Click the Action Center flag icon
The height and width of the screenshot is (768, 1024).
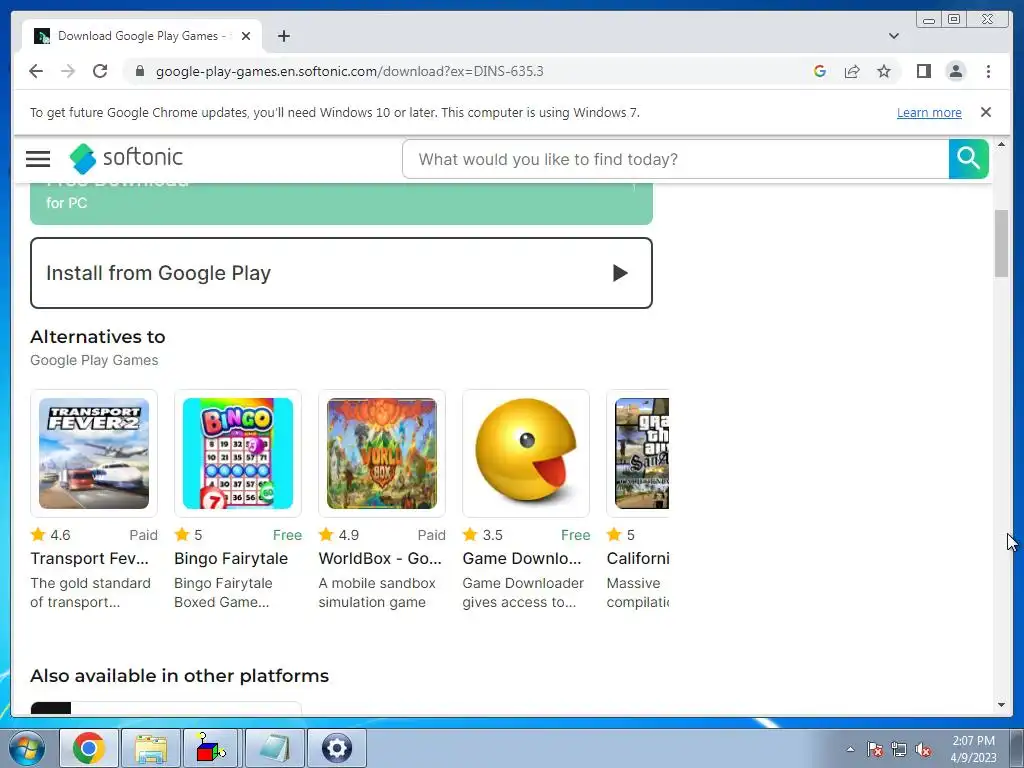pyautogui.click(x=875, y=749)
